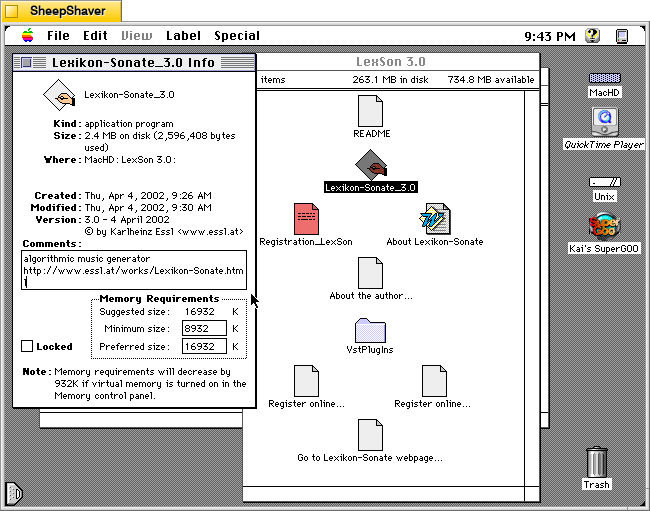Select the Kai's SuperGOO desktop icon
Screen dimensions: 650x511
tap(605, 226)
